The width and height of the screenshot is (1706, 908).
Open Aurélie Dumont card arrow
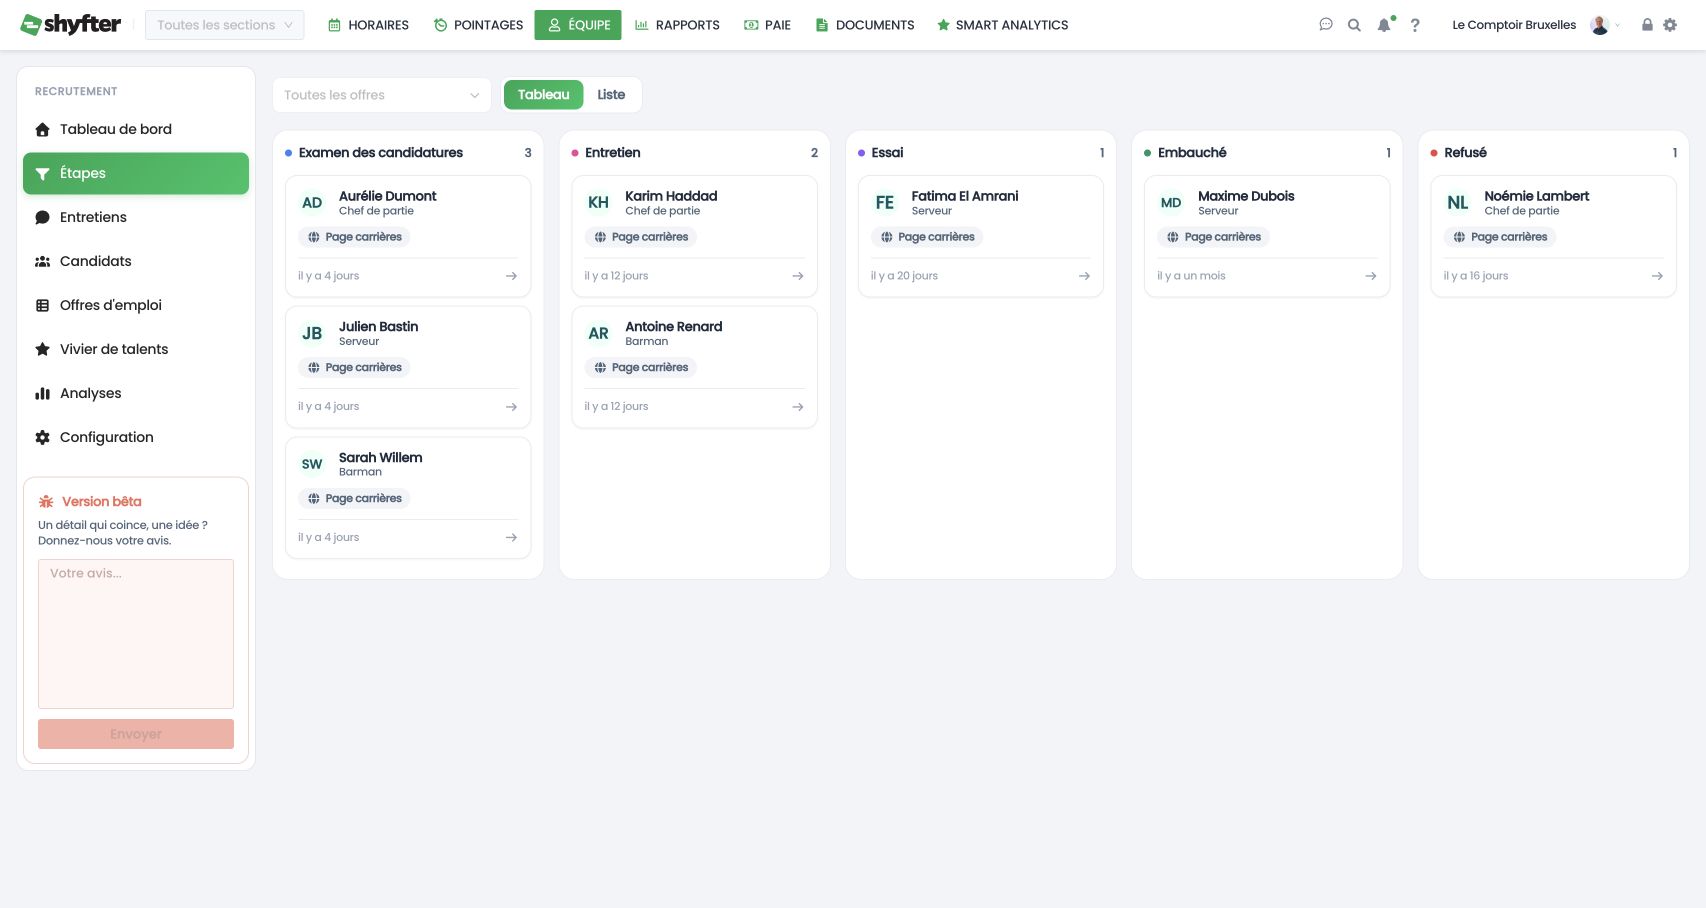[x=511, y=276]
